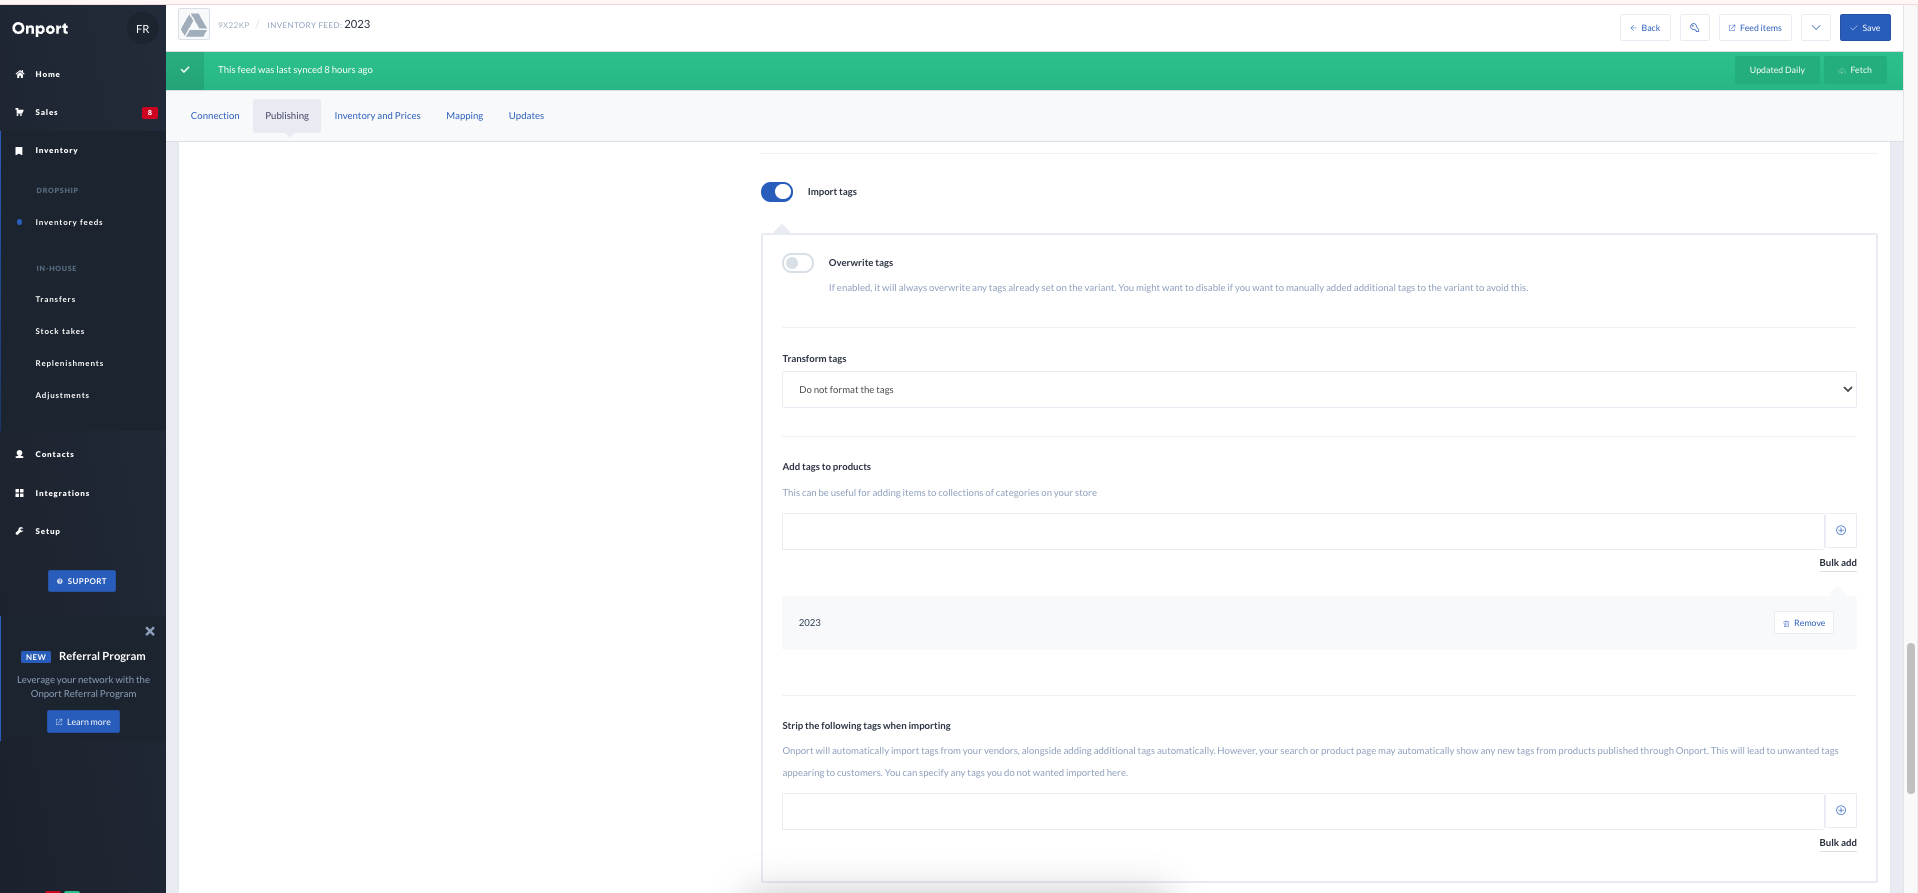Click the Google Drive feed logo
1918x893 pixels.
coord(194,24)
